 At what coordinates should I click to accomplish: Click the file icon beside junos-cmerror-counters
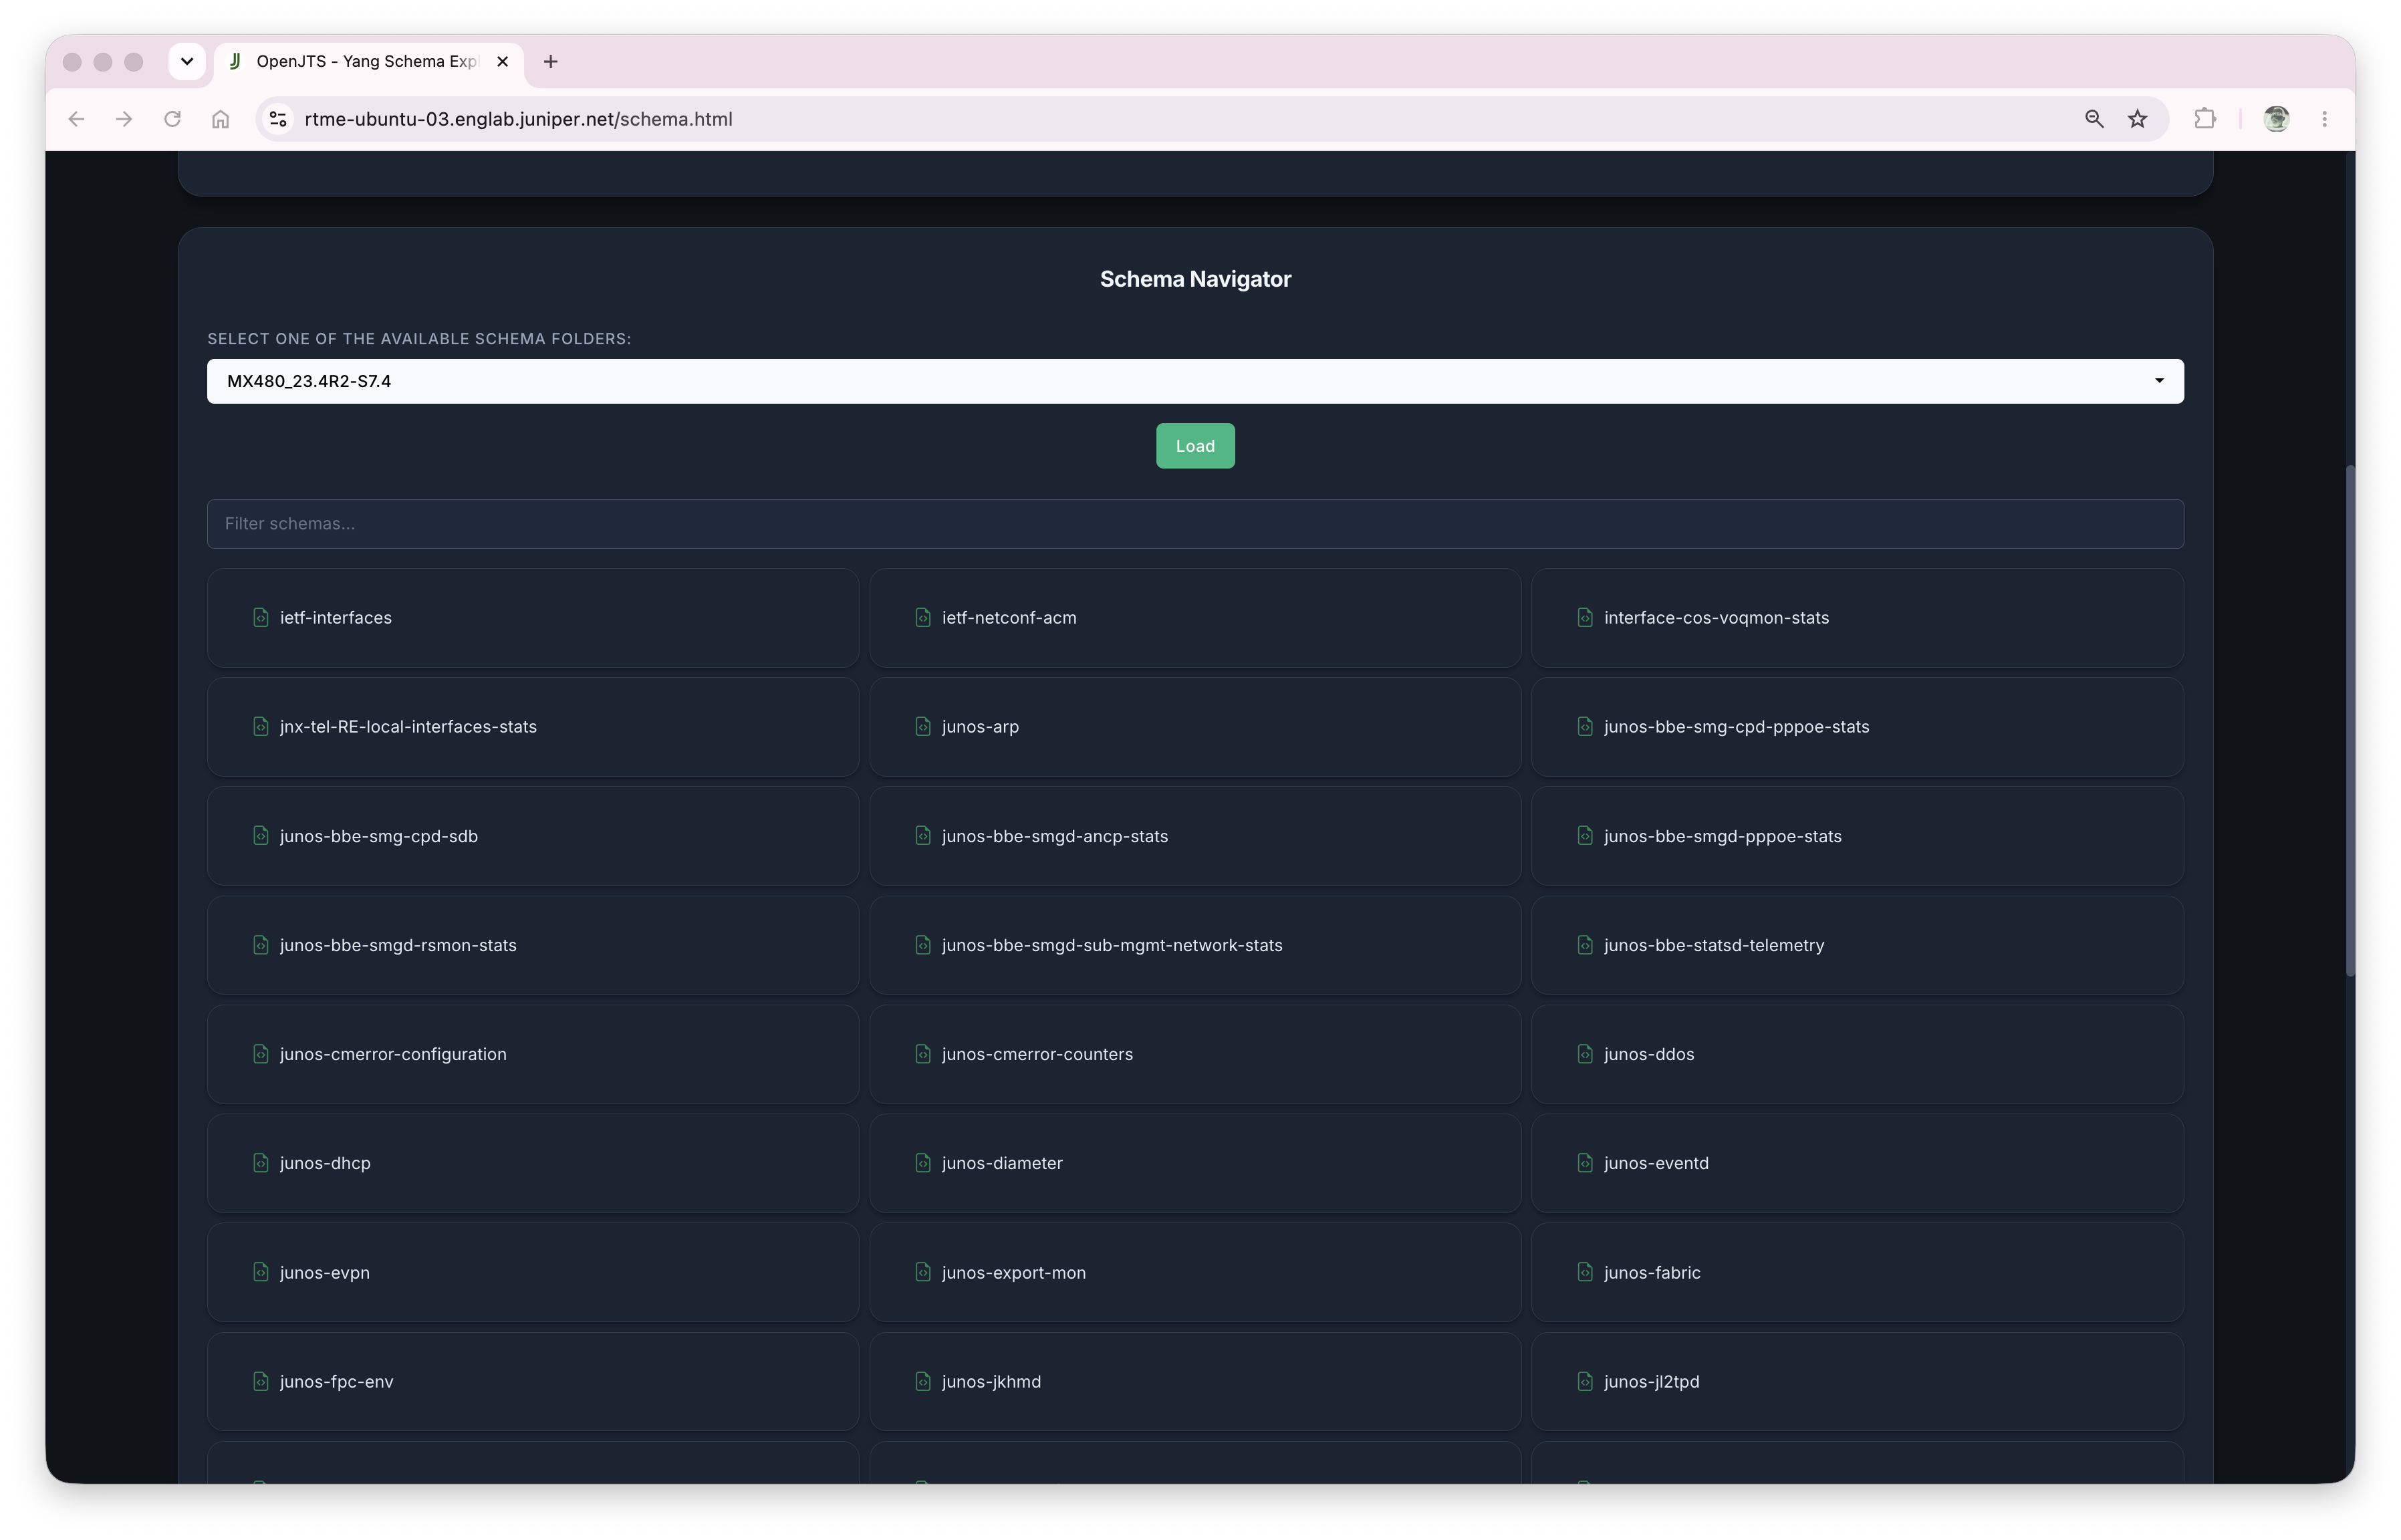pyautogui.click(x=923, y=1054)
